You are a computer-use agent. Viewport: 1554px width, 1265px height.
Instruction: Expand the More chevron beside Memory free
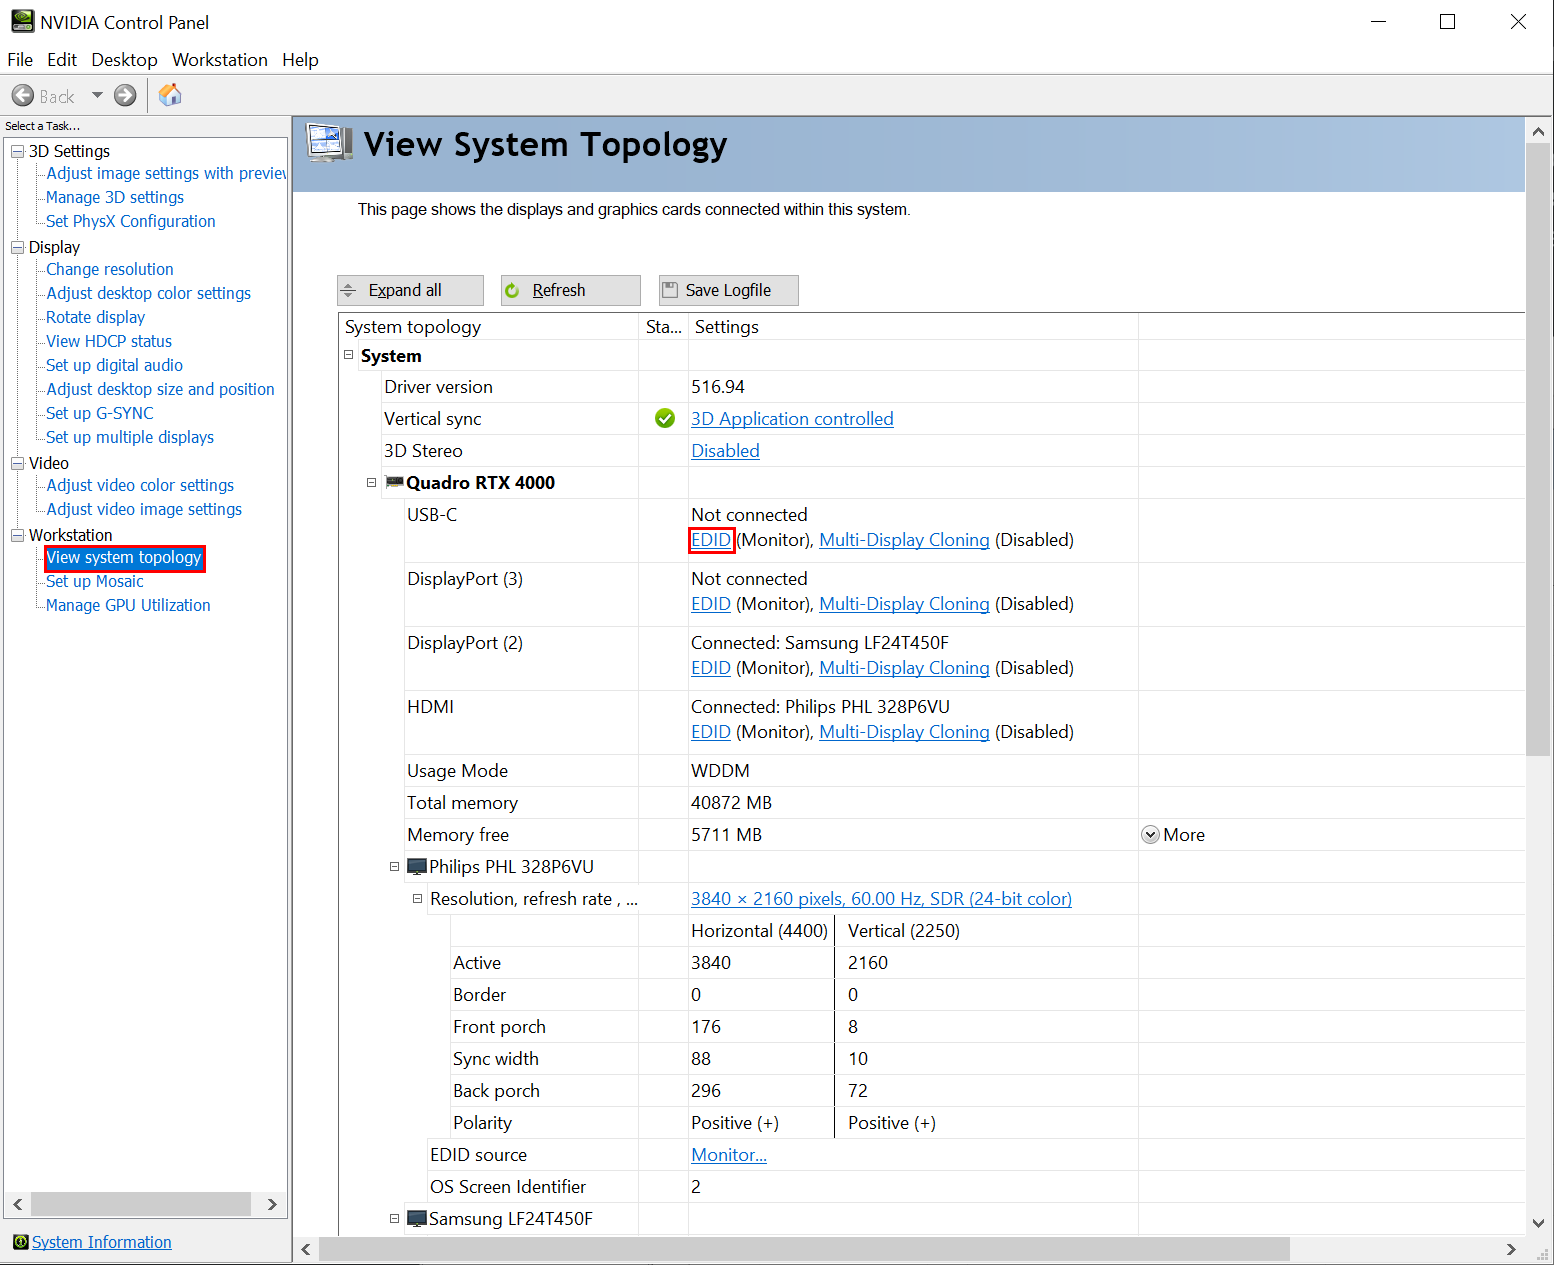(x=1150, y=835)
